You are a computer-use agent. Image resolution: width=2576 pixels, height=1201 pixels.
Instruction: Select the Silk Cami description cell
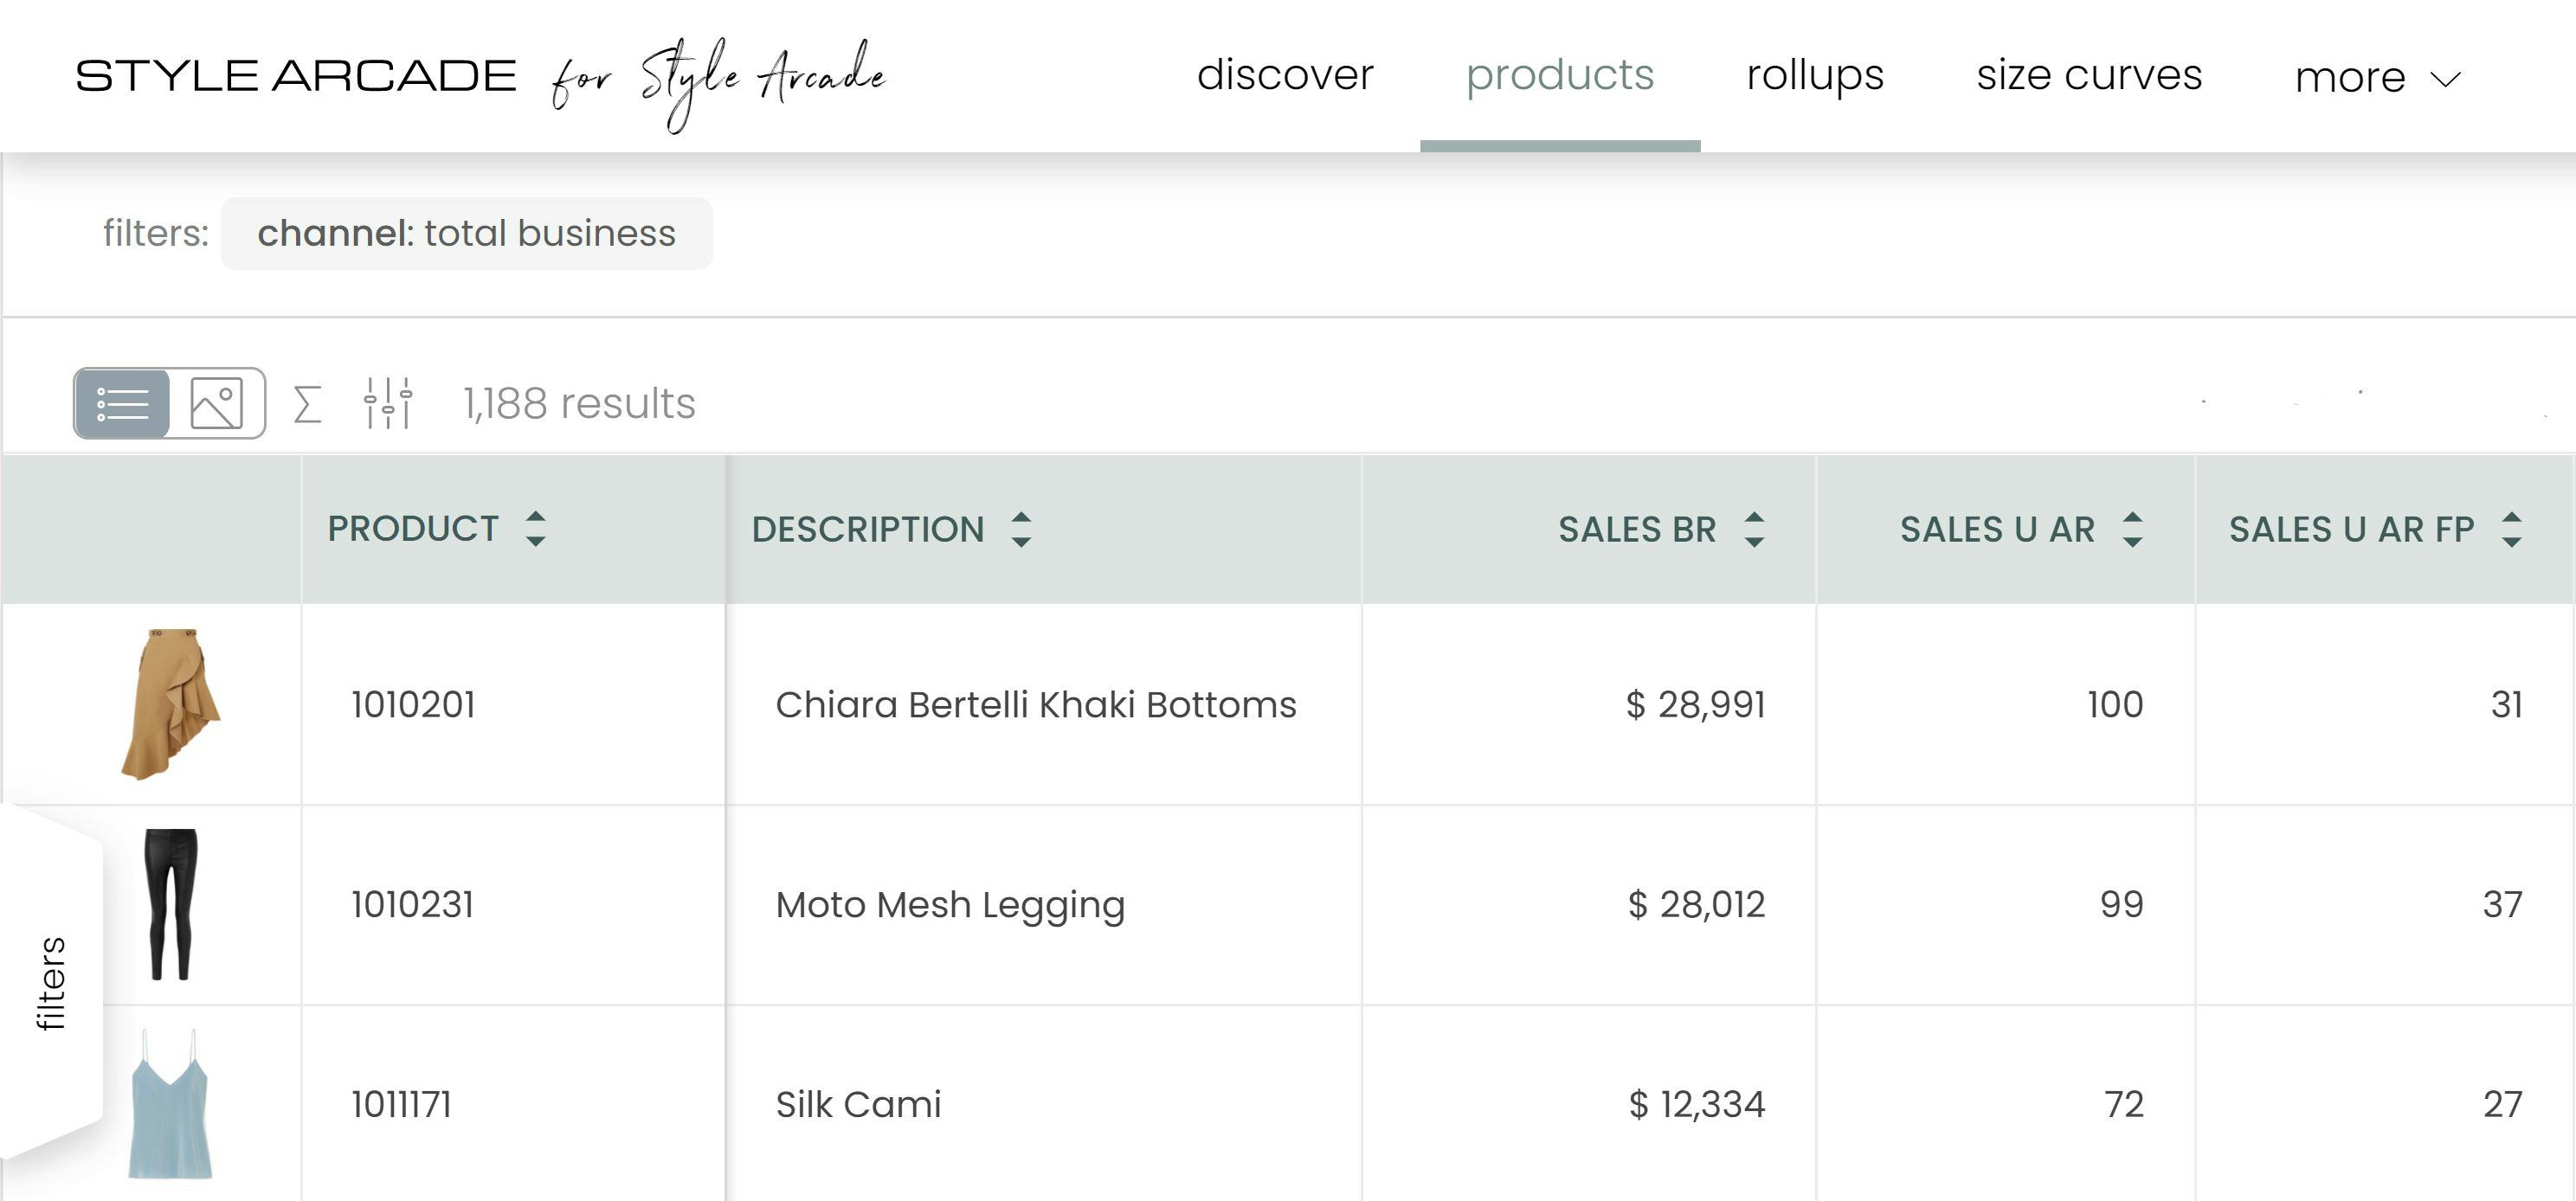point(858,1104)
